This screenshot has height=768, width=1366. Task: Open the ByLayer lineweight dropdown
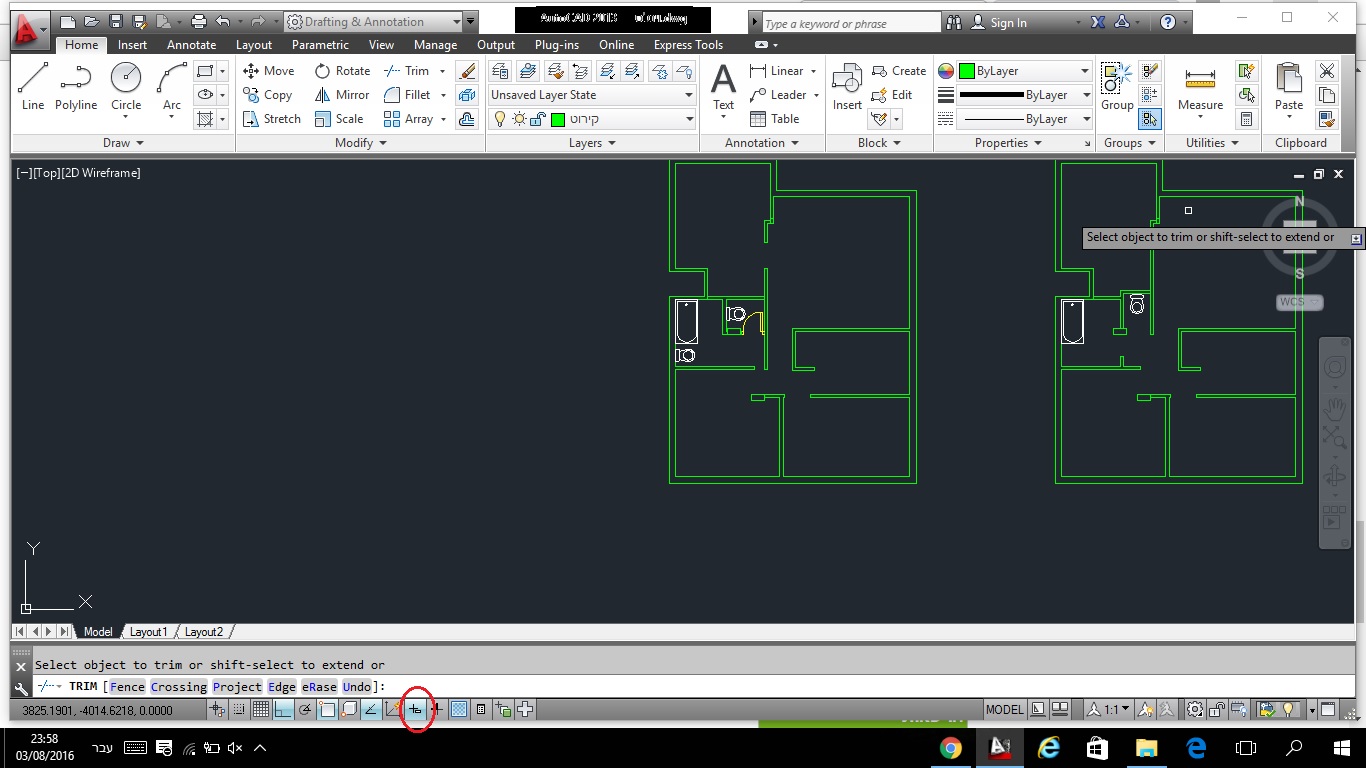click(x=1024, y=95)
